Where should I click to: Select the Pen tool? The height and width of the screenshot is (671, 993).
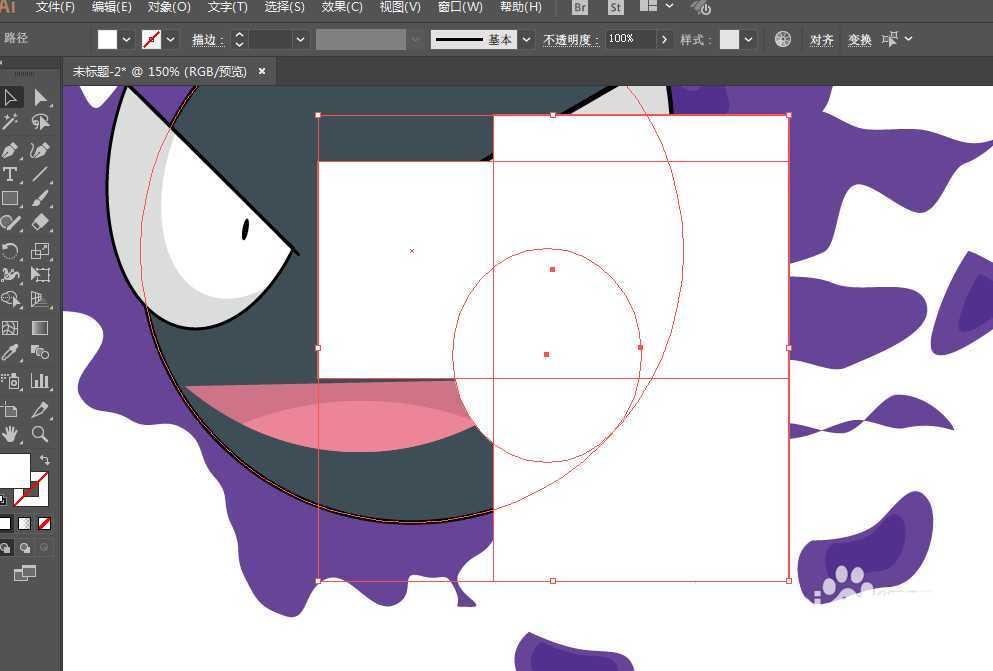click(x=10, y=150)
